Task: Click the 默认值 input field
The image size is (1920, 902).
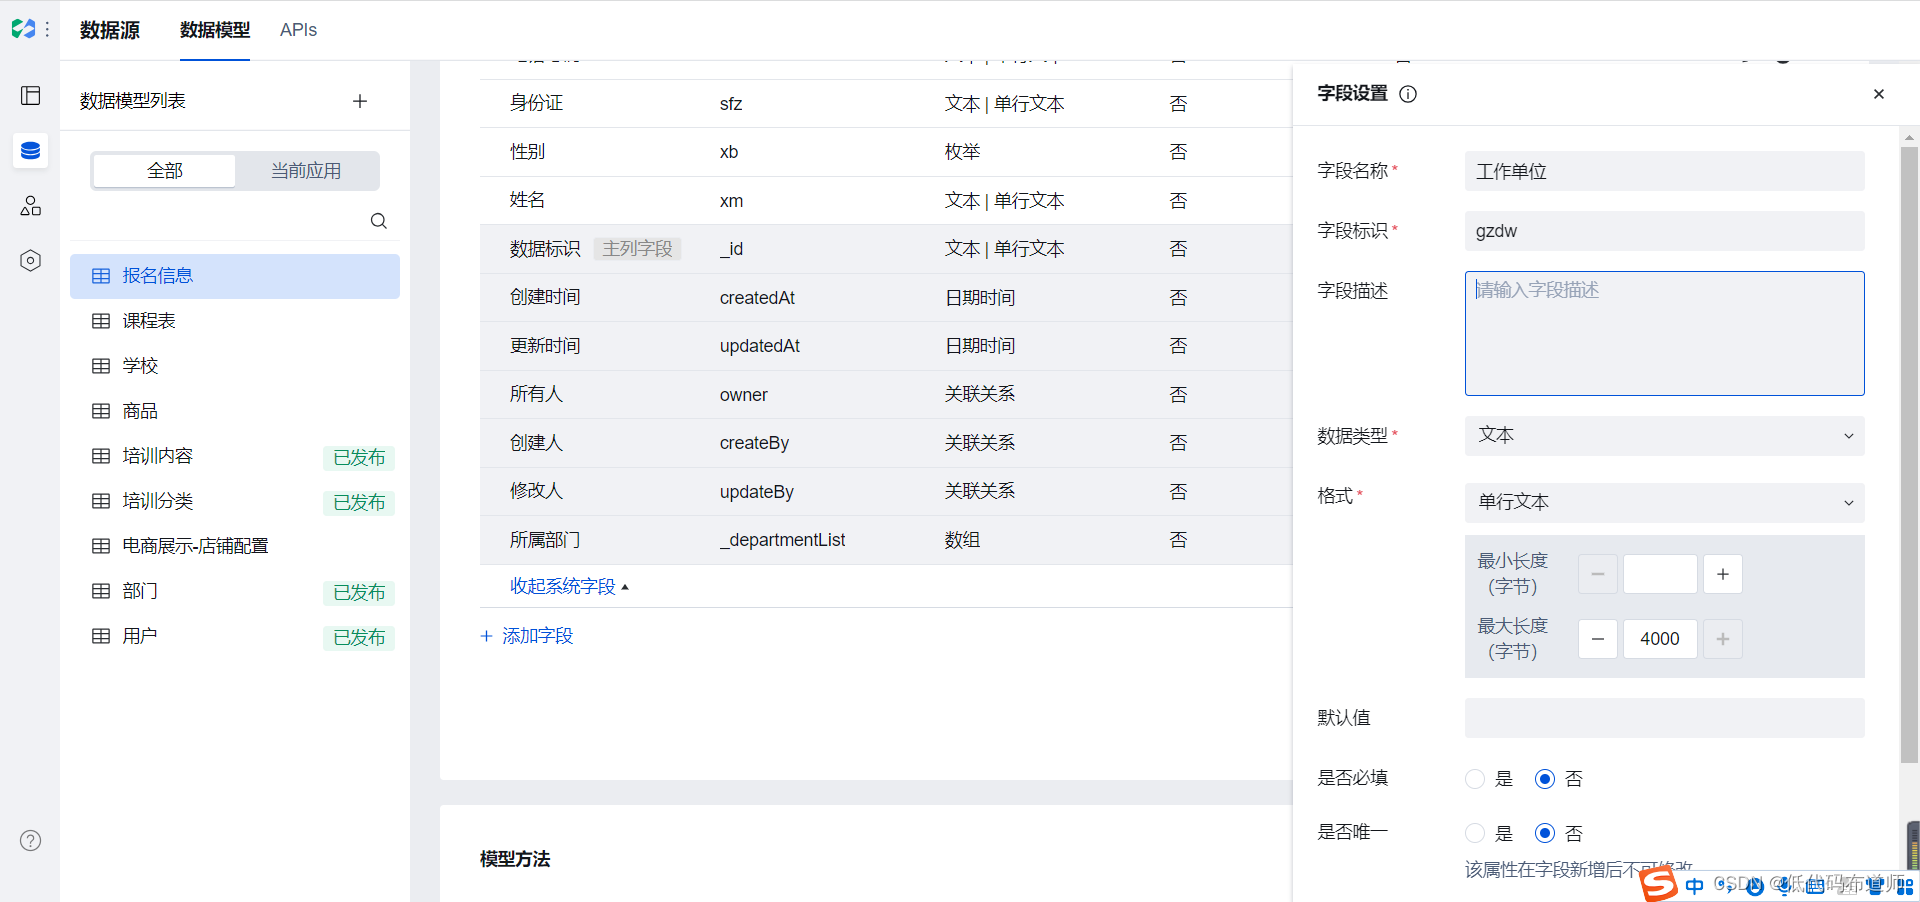Action: (x=1665, y=718)
